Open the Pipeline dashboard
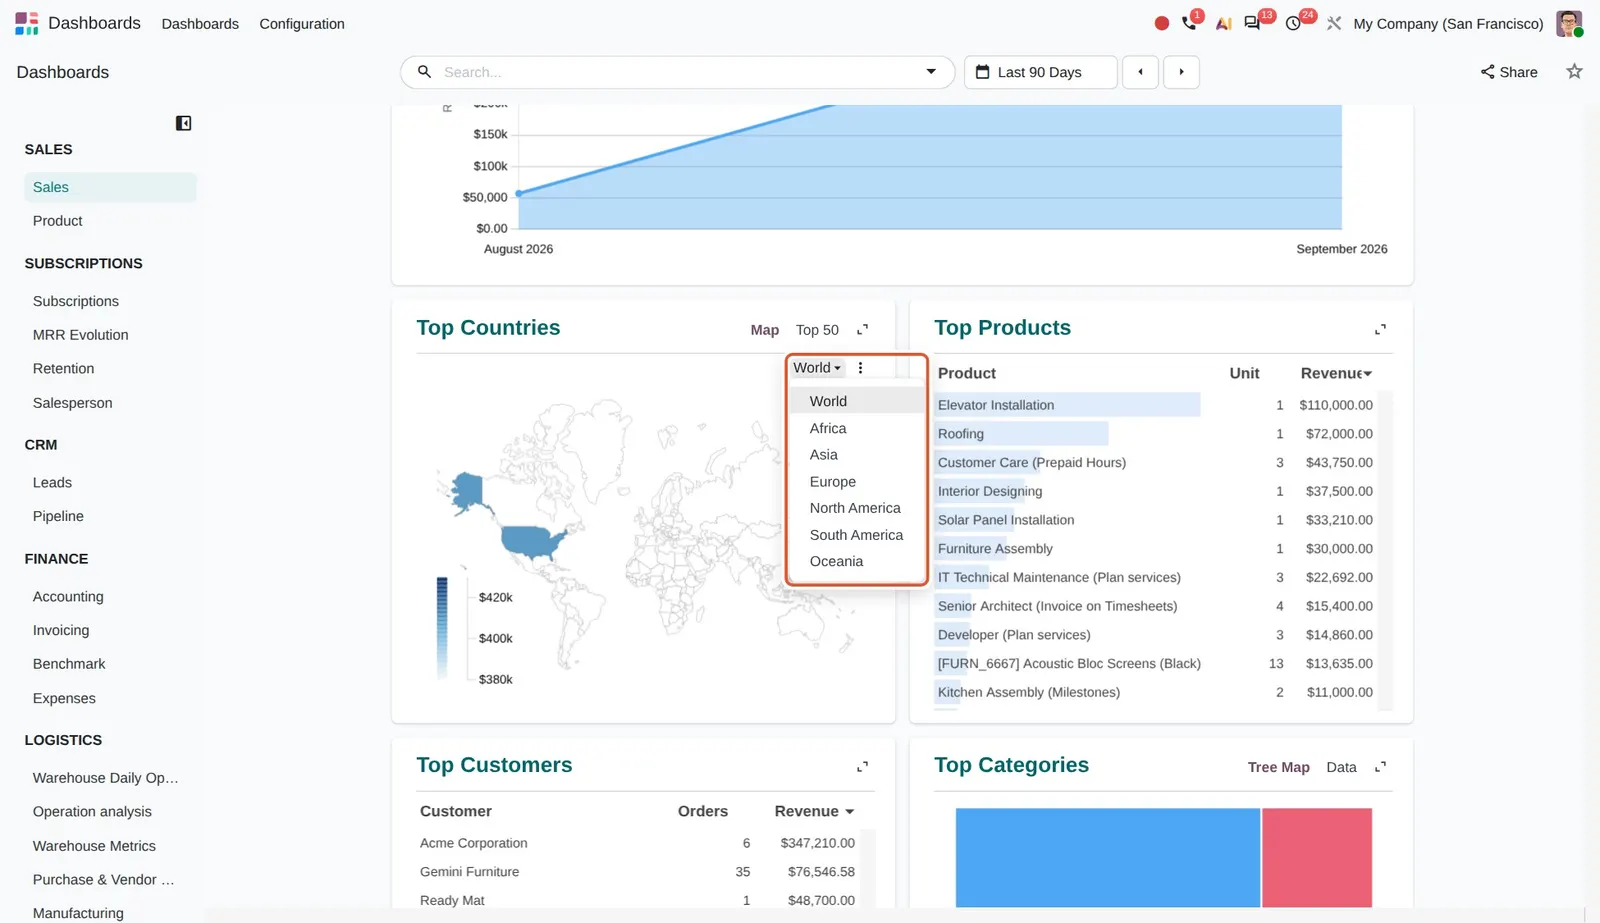This screenshot has width=1600, height=923. pos(110,516)
